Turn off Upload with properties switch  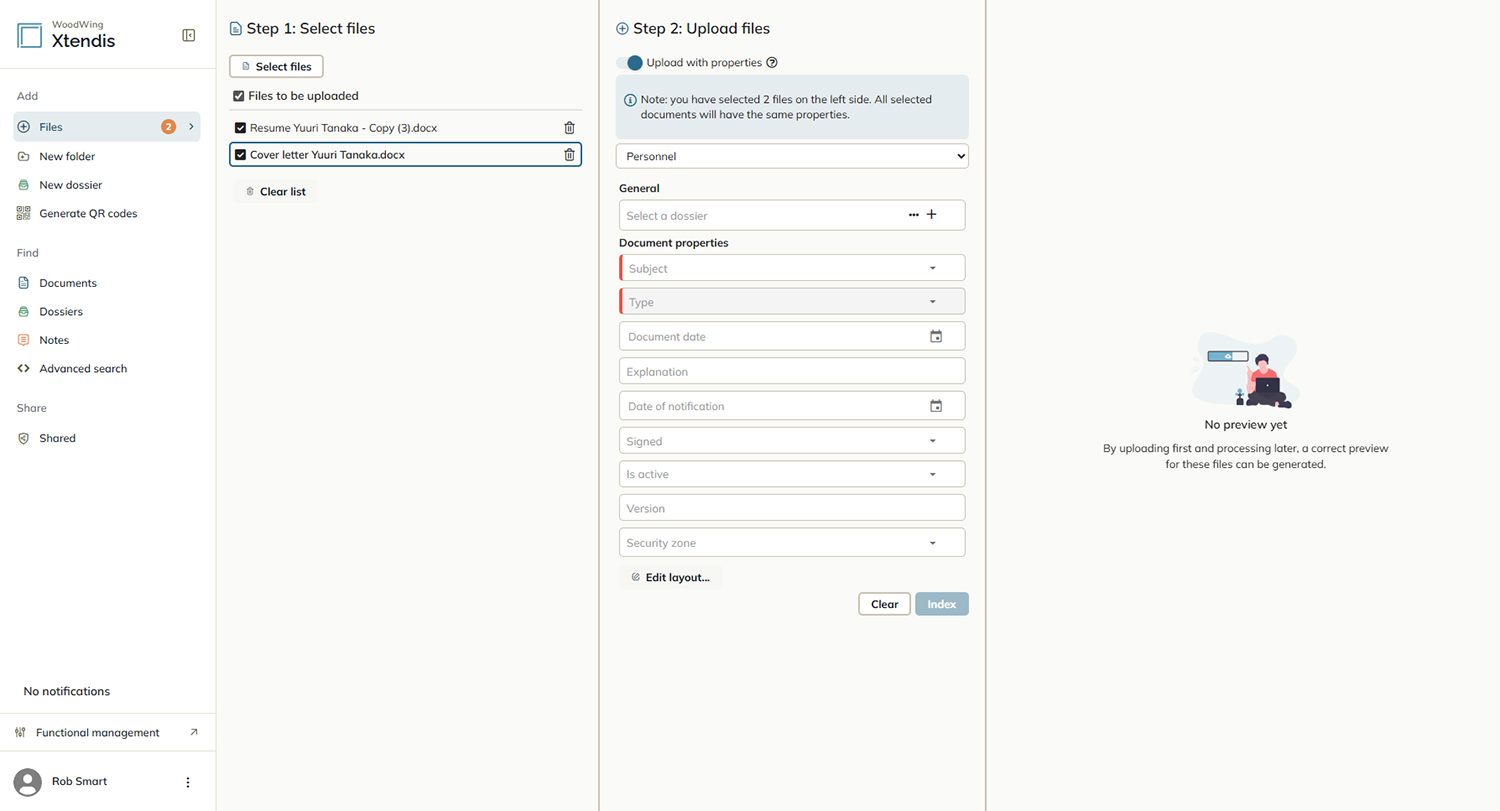[x=630, y=63]
